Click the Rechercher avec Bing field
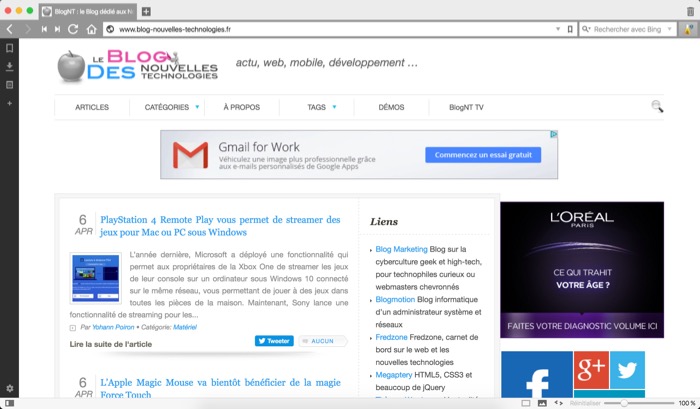 pyautogui.click(x=627, y=29)
